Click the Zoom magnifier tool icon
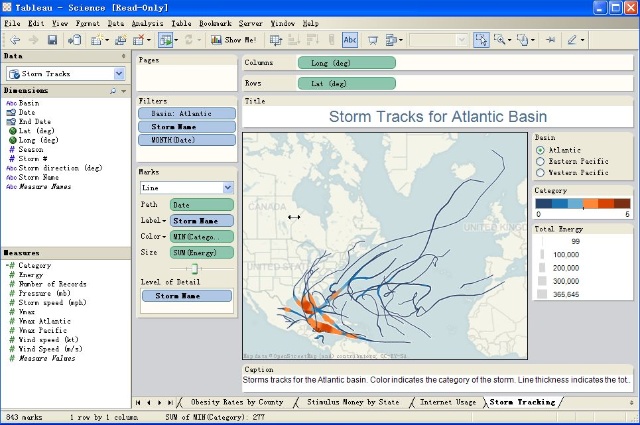640x425 pixels. 499,40
